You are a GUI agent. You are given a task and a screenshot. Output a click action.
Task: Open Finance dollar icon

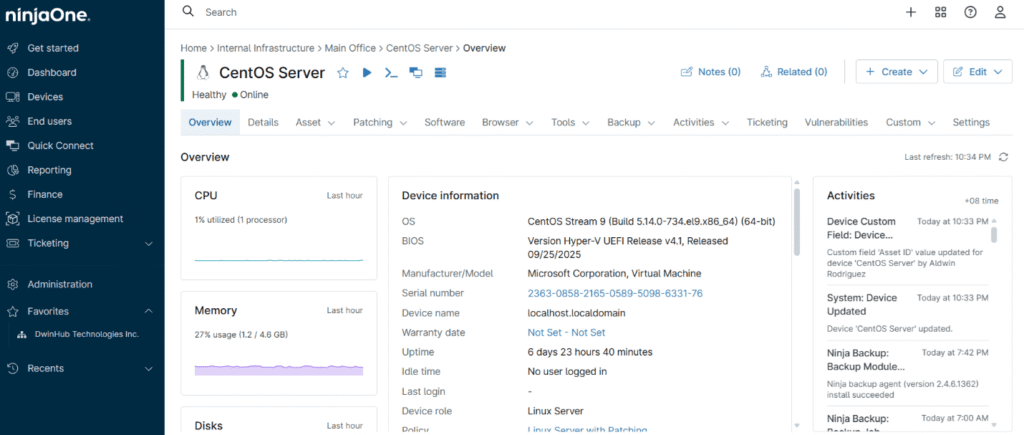click(12, 195)
